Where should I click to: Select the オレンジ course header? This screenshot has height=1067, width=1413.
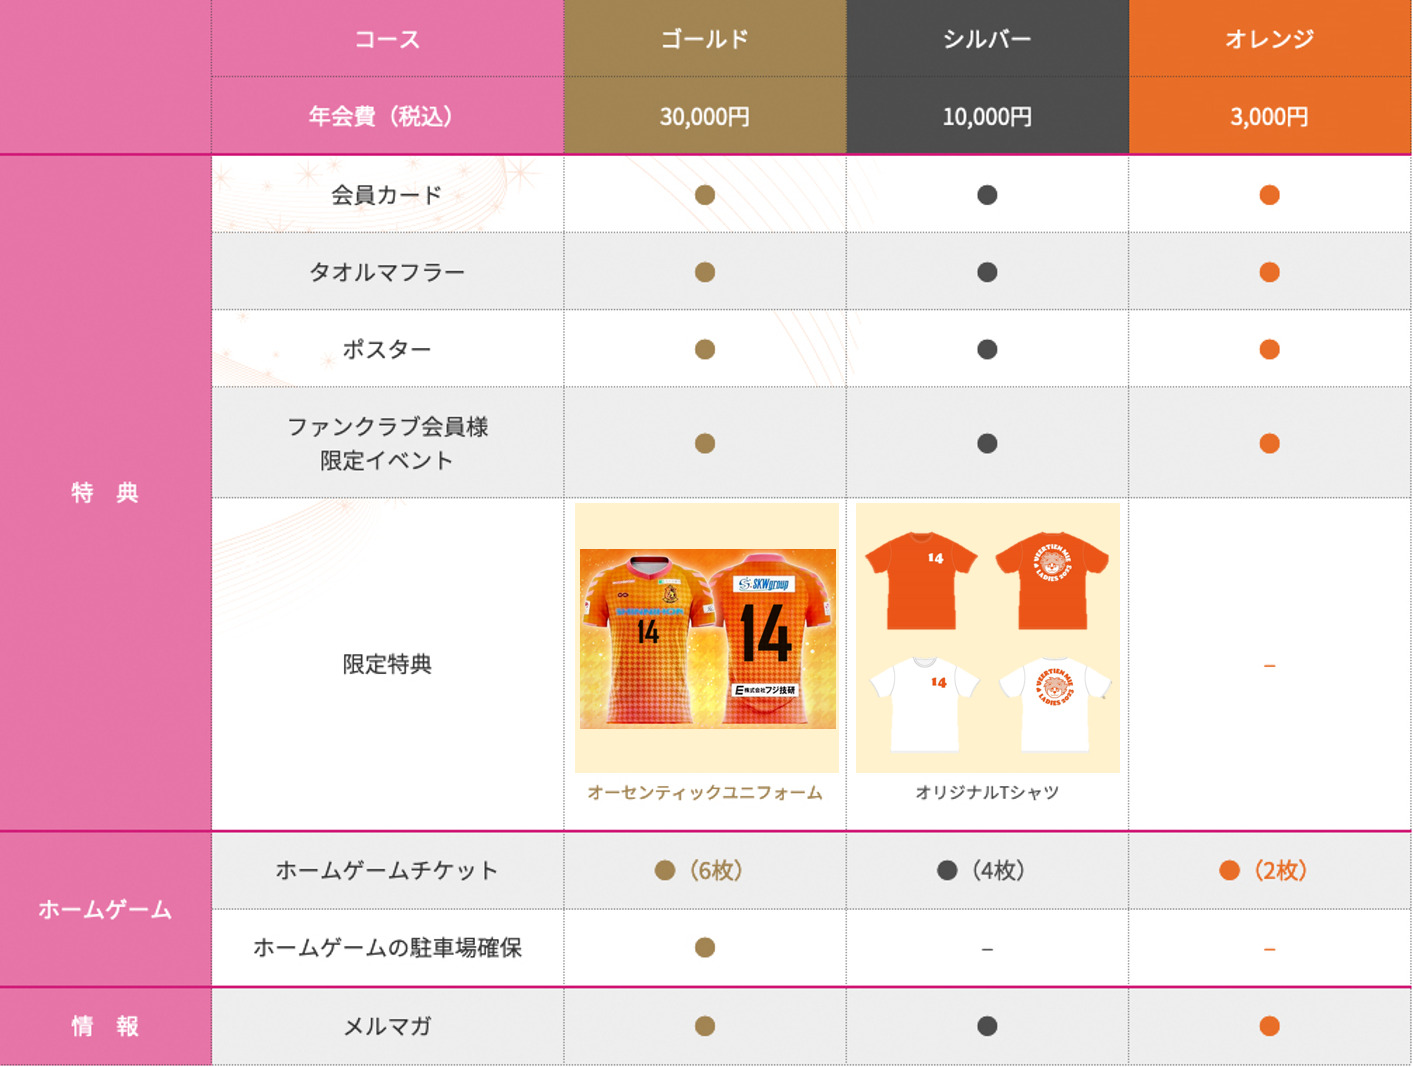[x=1270, y=39]
